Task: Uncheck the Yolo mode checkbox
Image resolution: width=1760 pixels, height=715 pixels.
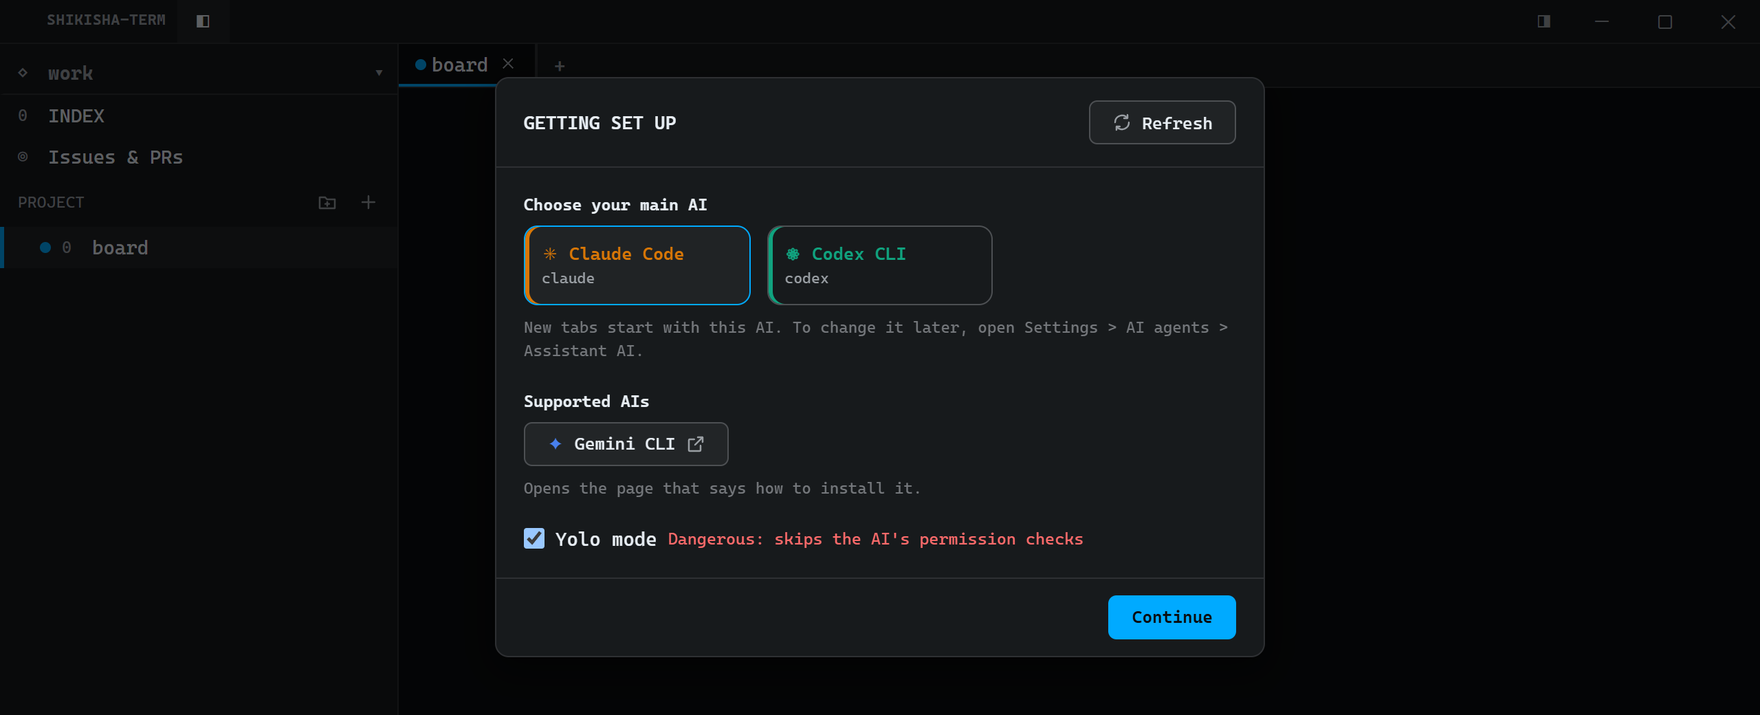Action: (534, 539)
